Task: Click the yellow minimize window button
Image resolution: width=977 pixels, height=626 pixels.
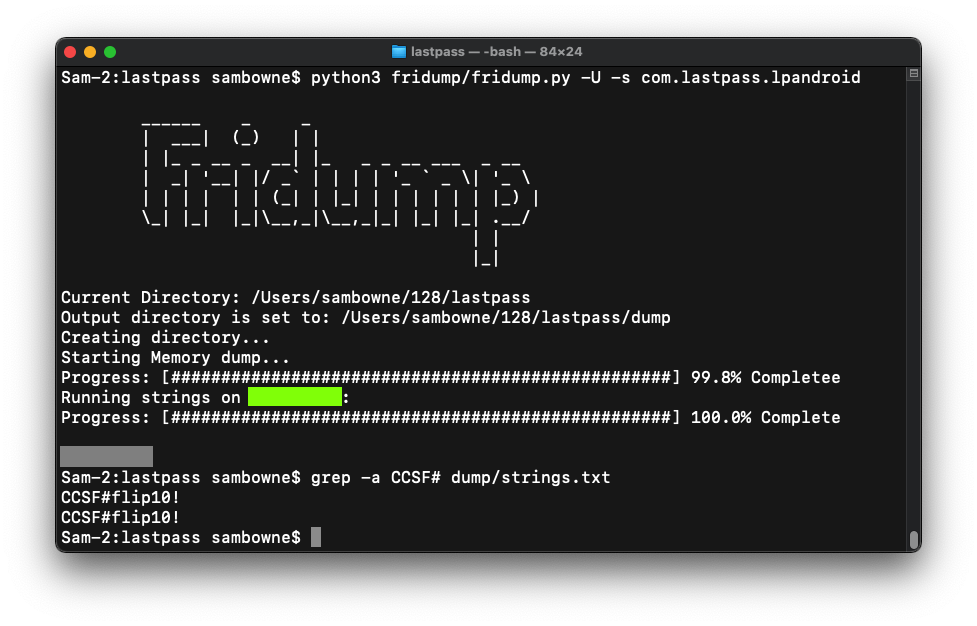Action: (90, 52)
